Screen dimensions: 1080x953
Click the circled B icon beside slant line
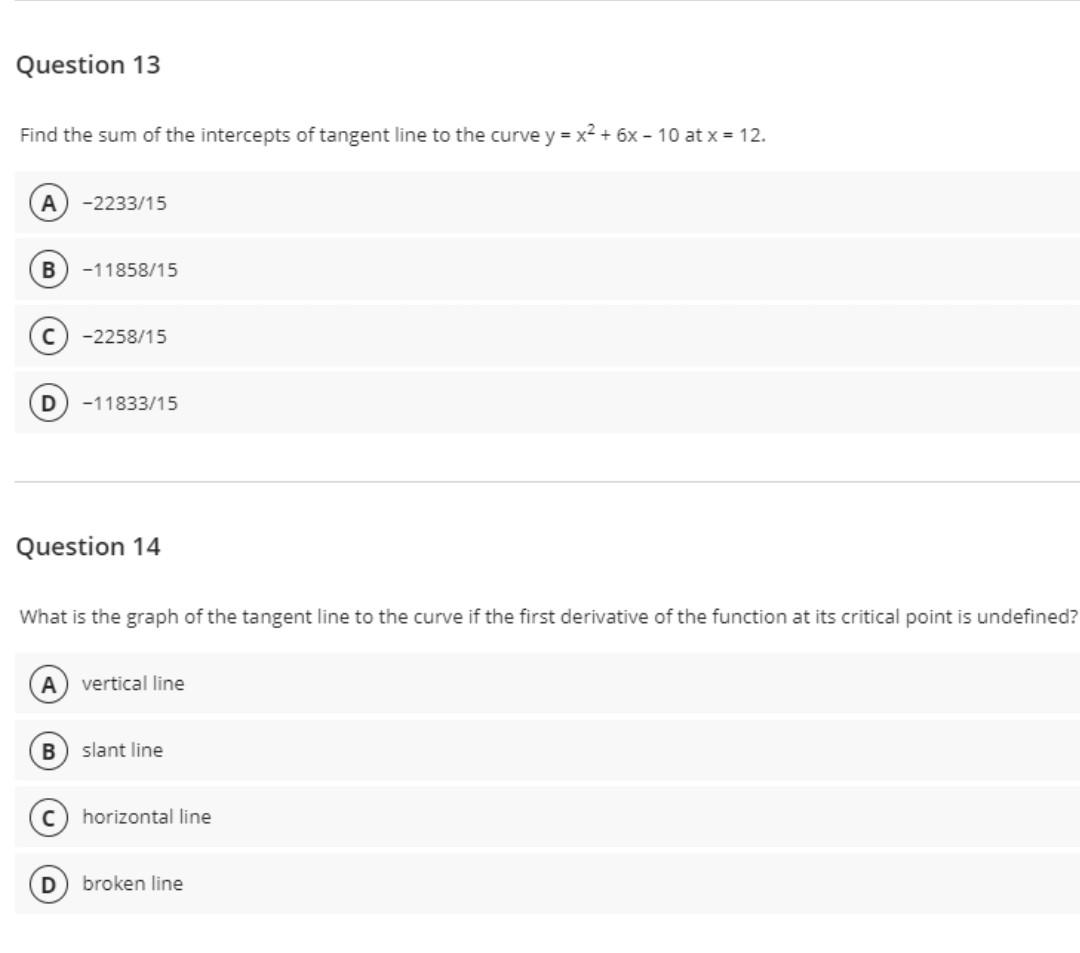46,750
